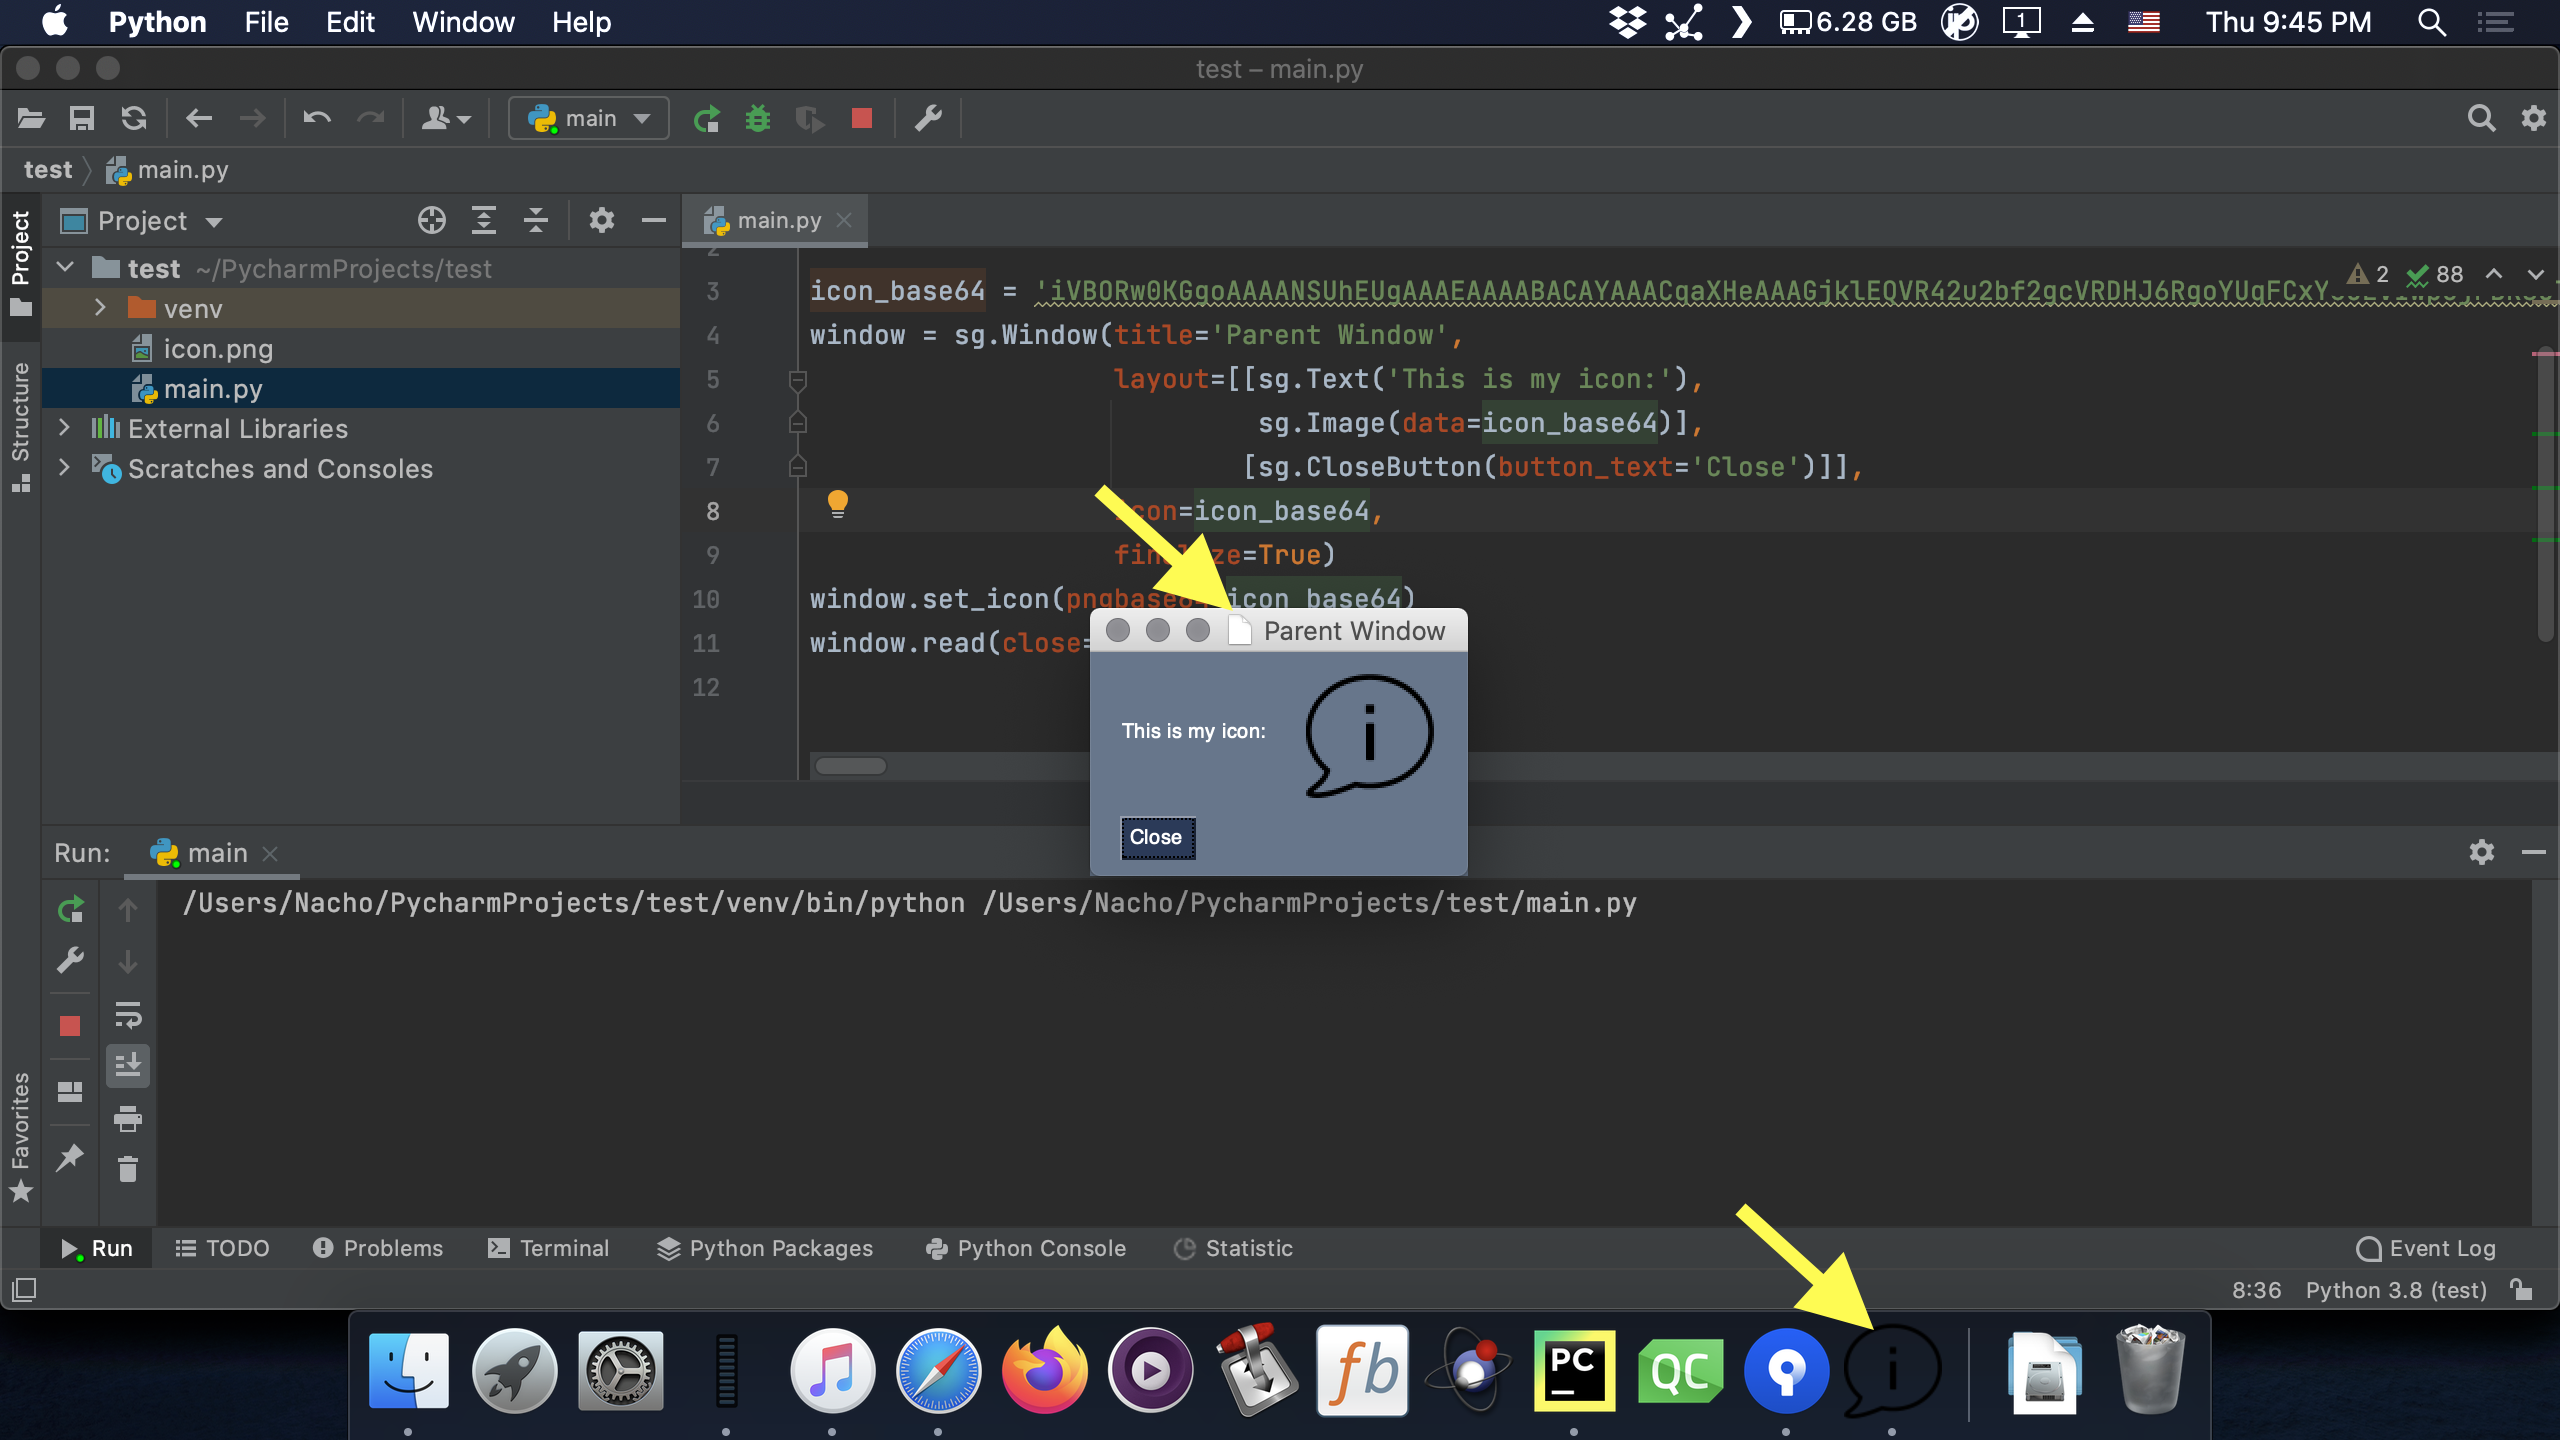The height and width of the screenshot is (1440, 2560).
Task: Click the test breadcrumb above the editor
Action: (x=48, y=169)
